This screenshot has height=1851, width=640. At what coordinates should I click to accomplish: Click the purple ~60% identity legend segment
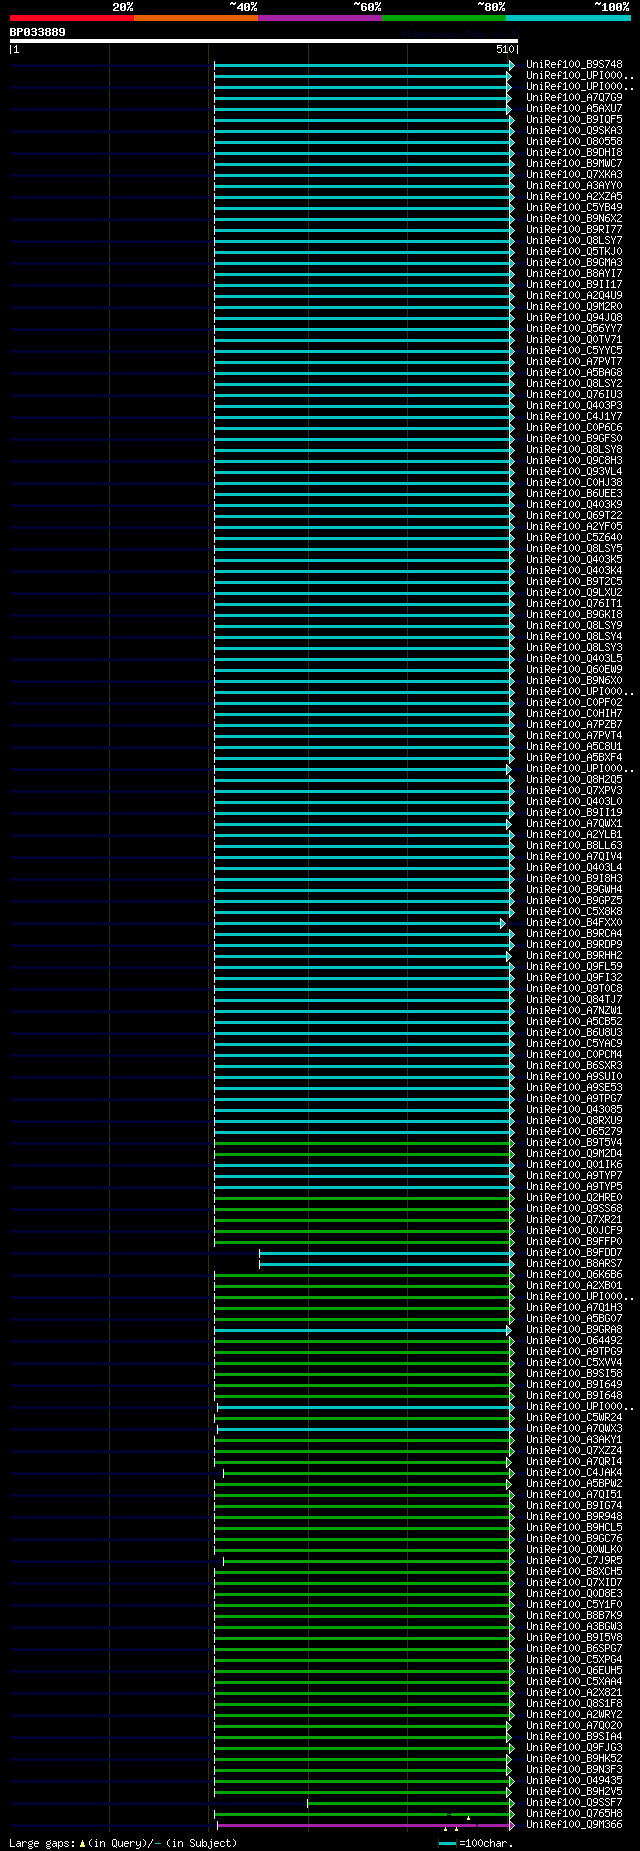click(x=320, y=18)
